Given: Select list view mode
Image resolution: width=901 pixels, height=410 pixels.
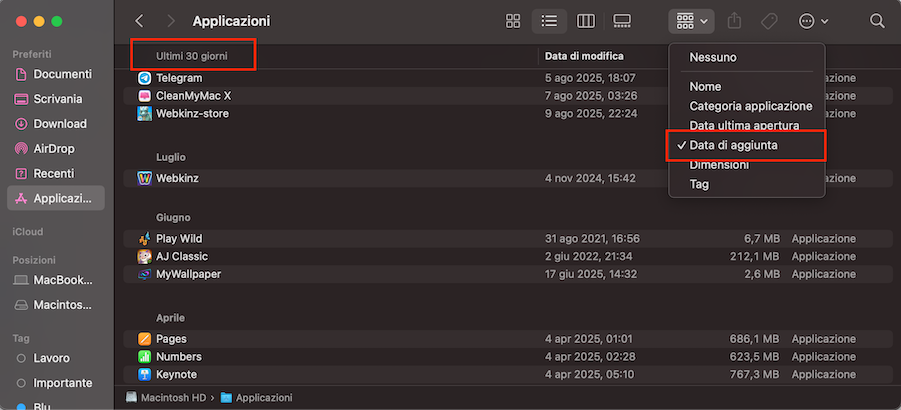Looking at the screenshot, I should 549,21.
